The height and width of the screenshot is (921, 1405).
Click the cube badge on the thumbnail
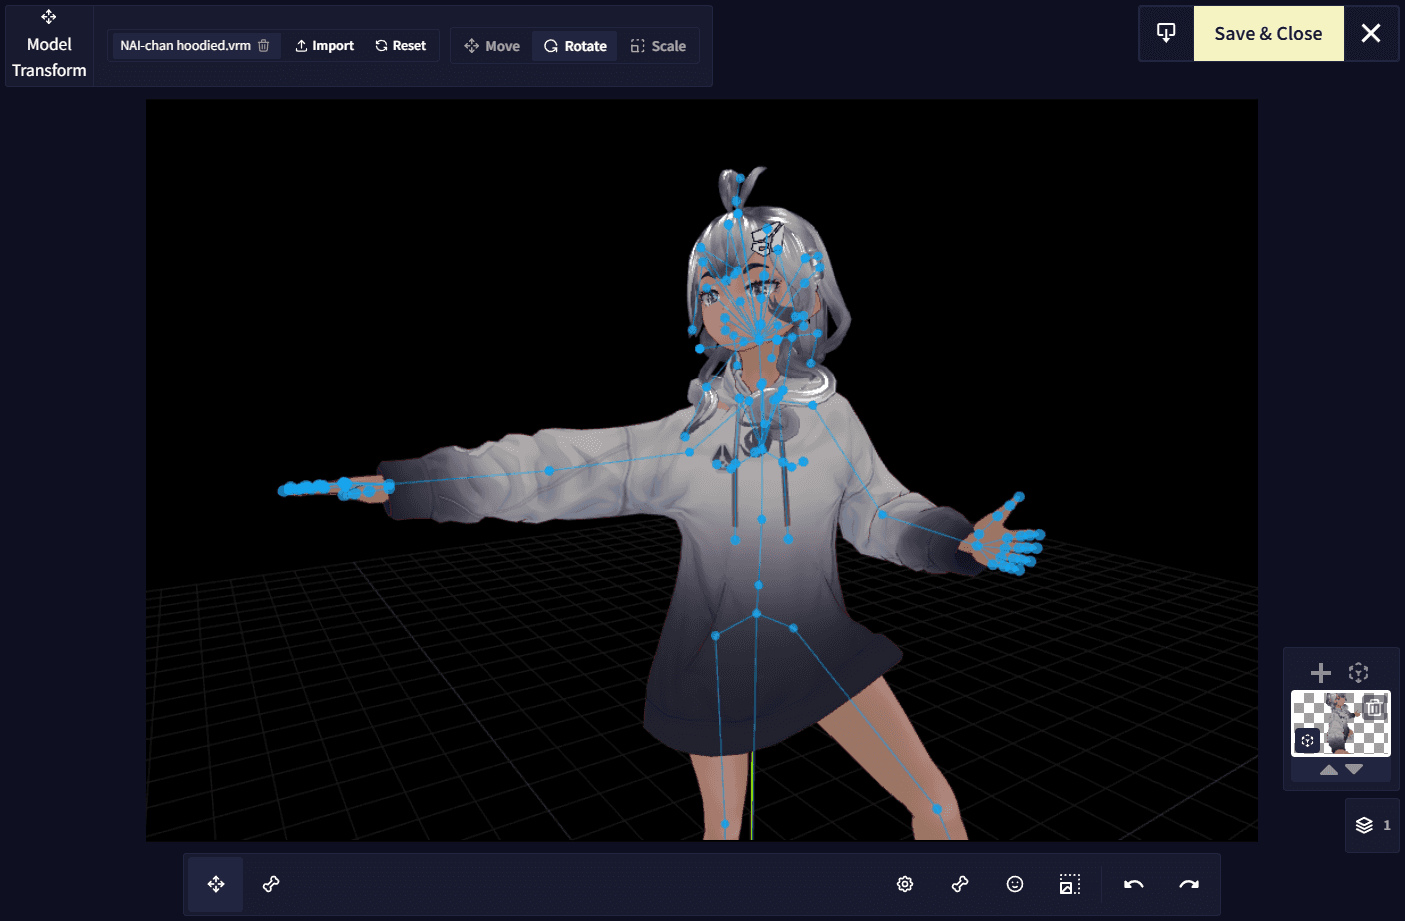coord(1307,740)
